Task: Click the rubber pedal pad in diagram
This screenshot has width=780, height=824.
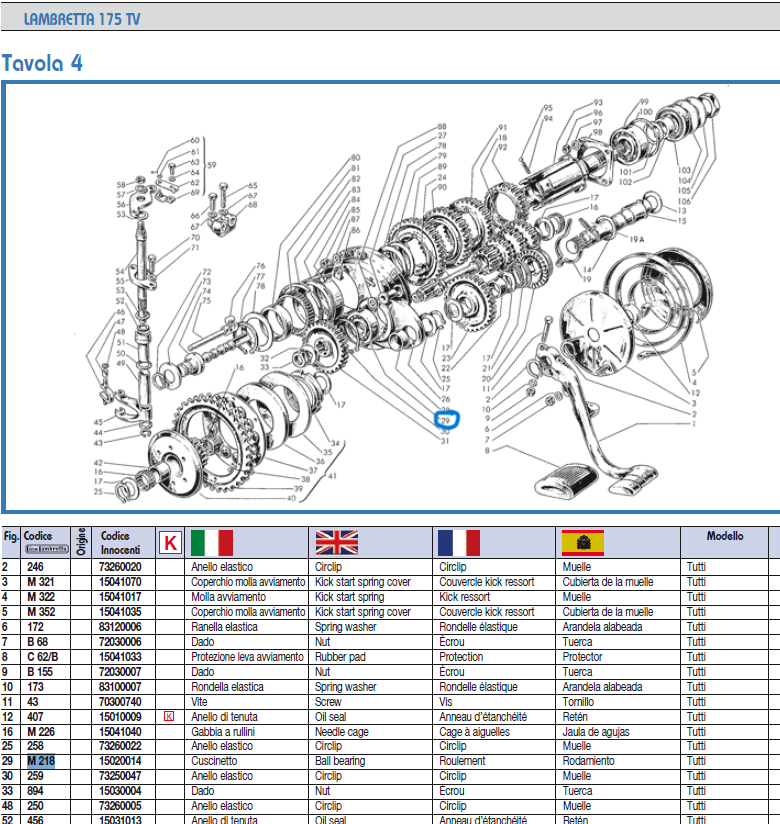Action: click(566, 479)
